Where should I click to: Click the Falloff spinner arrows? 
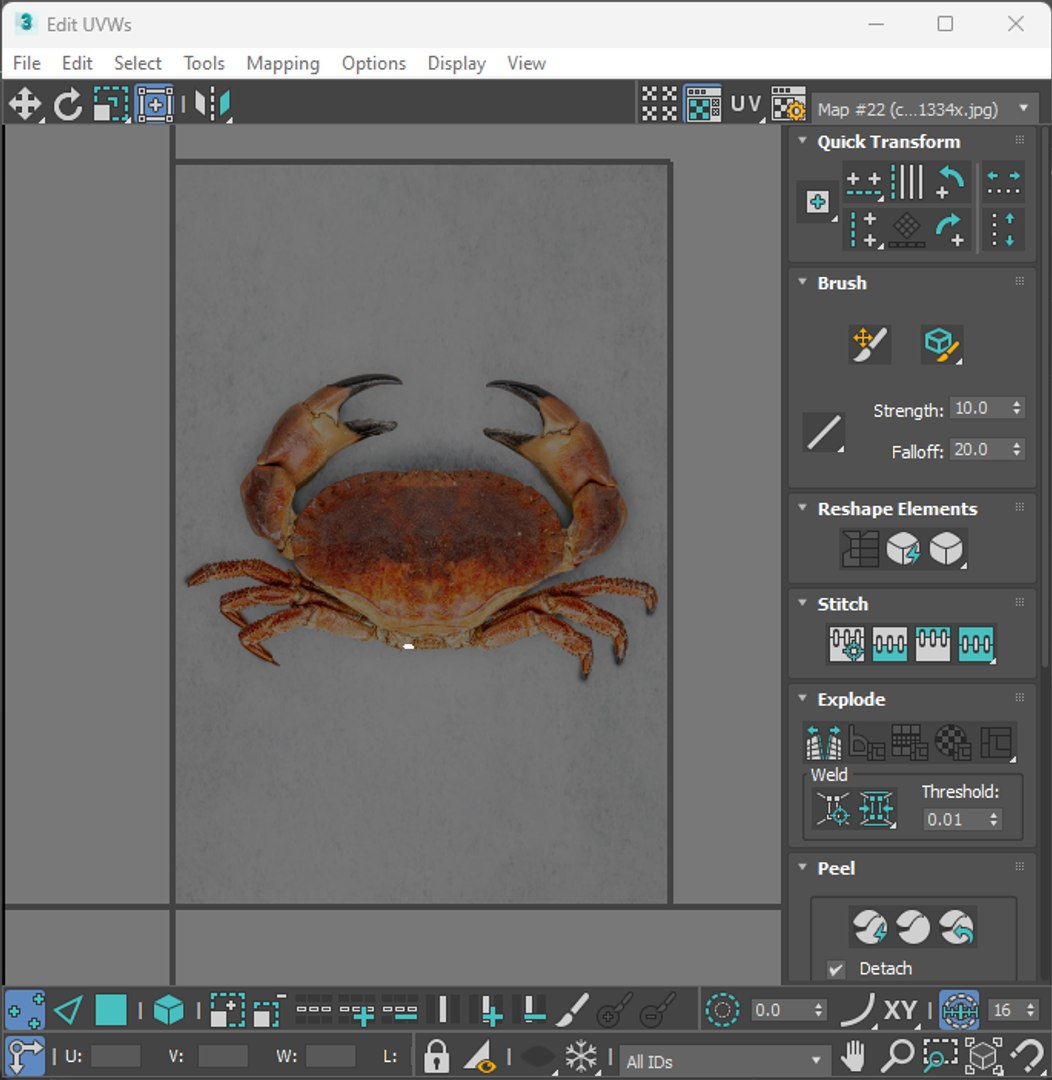1016,450
